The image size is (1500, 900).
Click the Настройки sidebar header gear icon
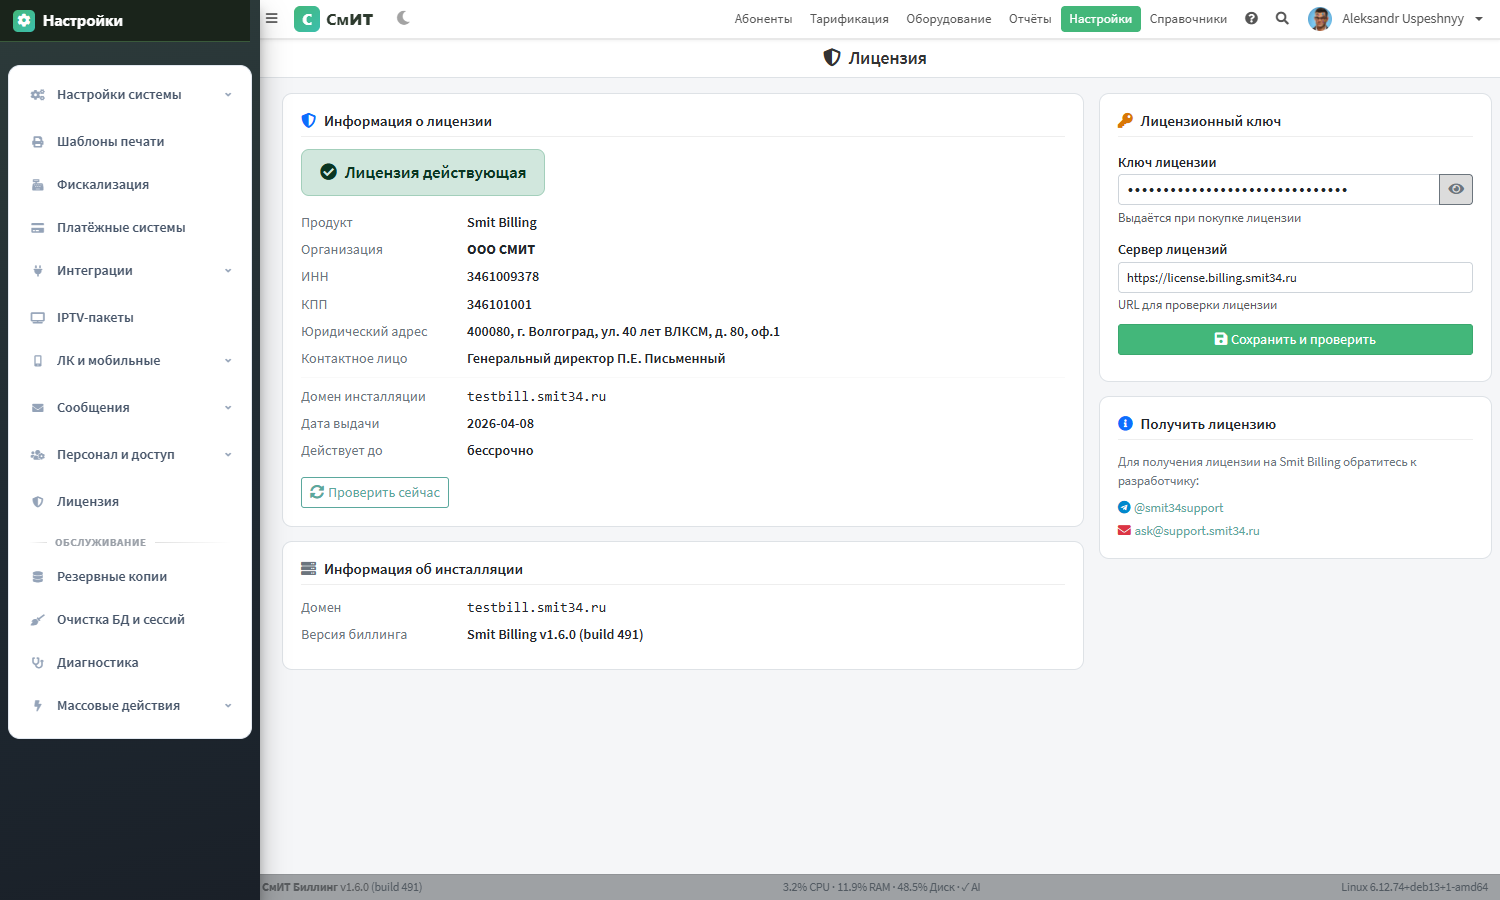24,20
